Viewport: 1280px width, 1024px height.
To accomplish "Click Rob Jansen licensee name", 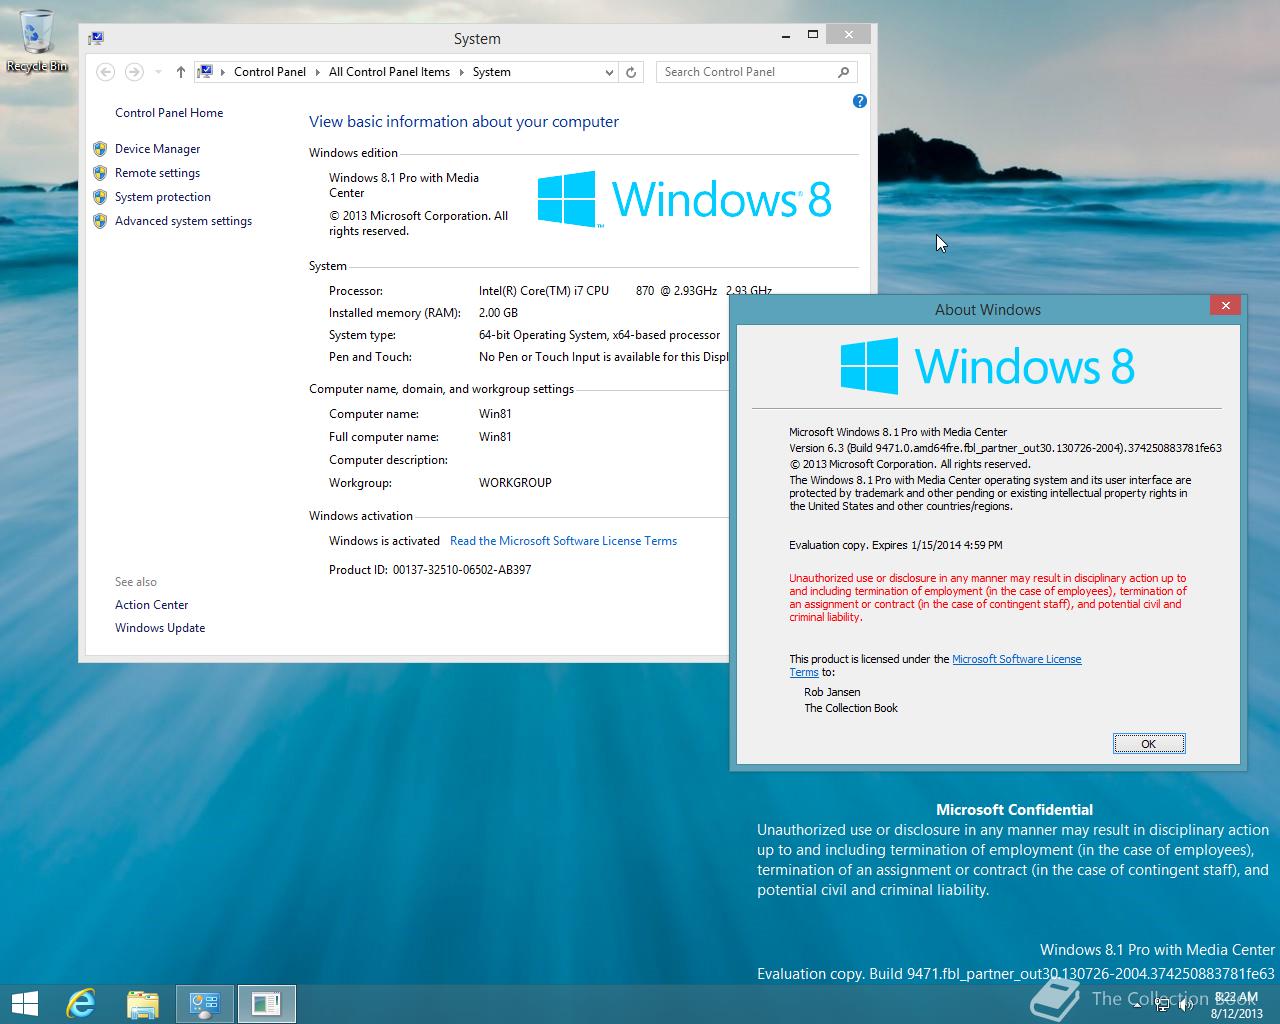I will click(832, 692).
